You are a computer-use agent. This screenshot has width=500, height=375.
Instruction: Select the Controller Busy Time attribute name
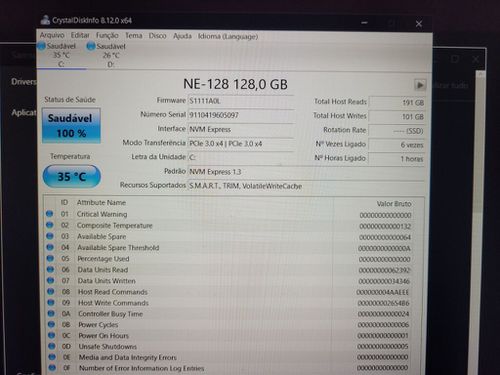tap(111, 314)
